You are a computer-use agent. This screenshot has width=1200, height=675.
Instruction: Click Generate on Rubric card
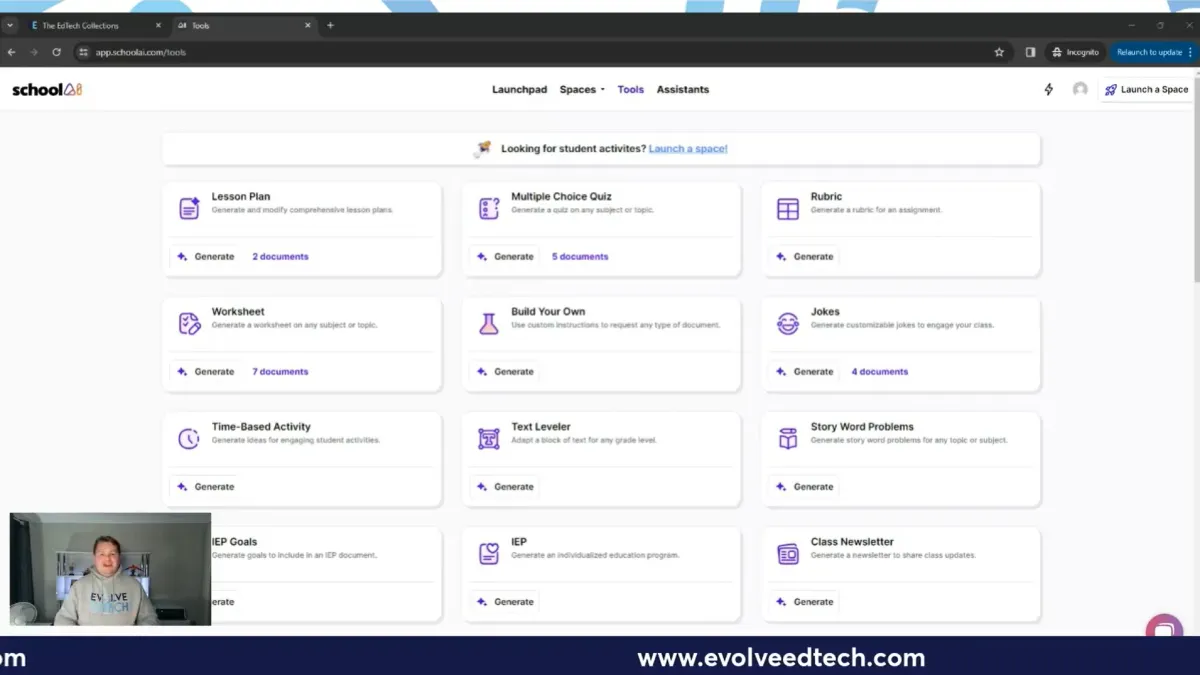tap(804, 256)
